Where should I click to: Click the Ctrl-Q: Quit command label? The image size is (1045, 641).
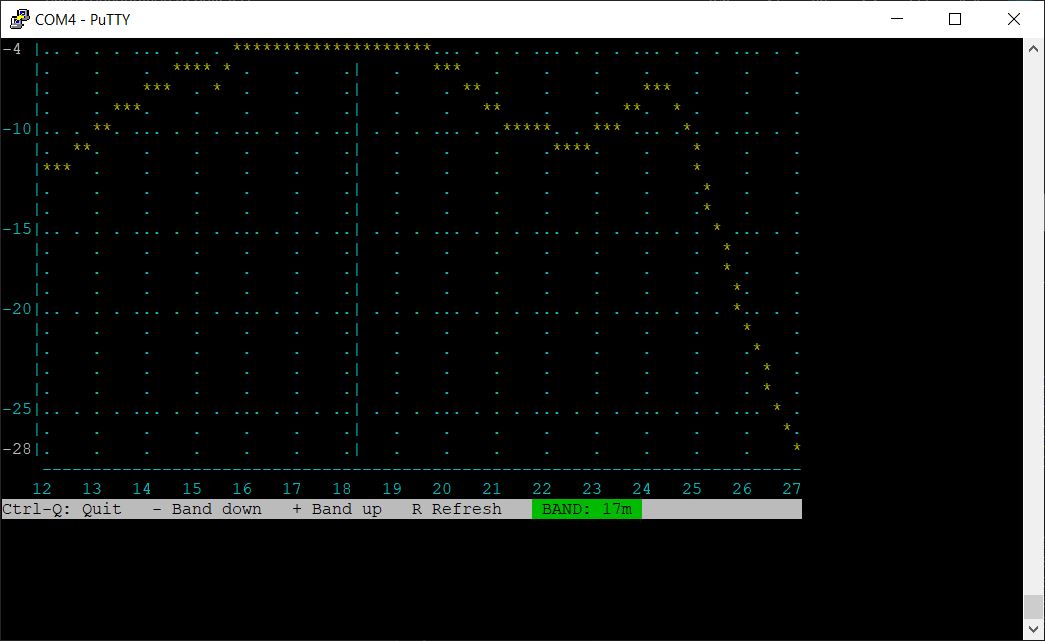click(62, 509)
